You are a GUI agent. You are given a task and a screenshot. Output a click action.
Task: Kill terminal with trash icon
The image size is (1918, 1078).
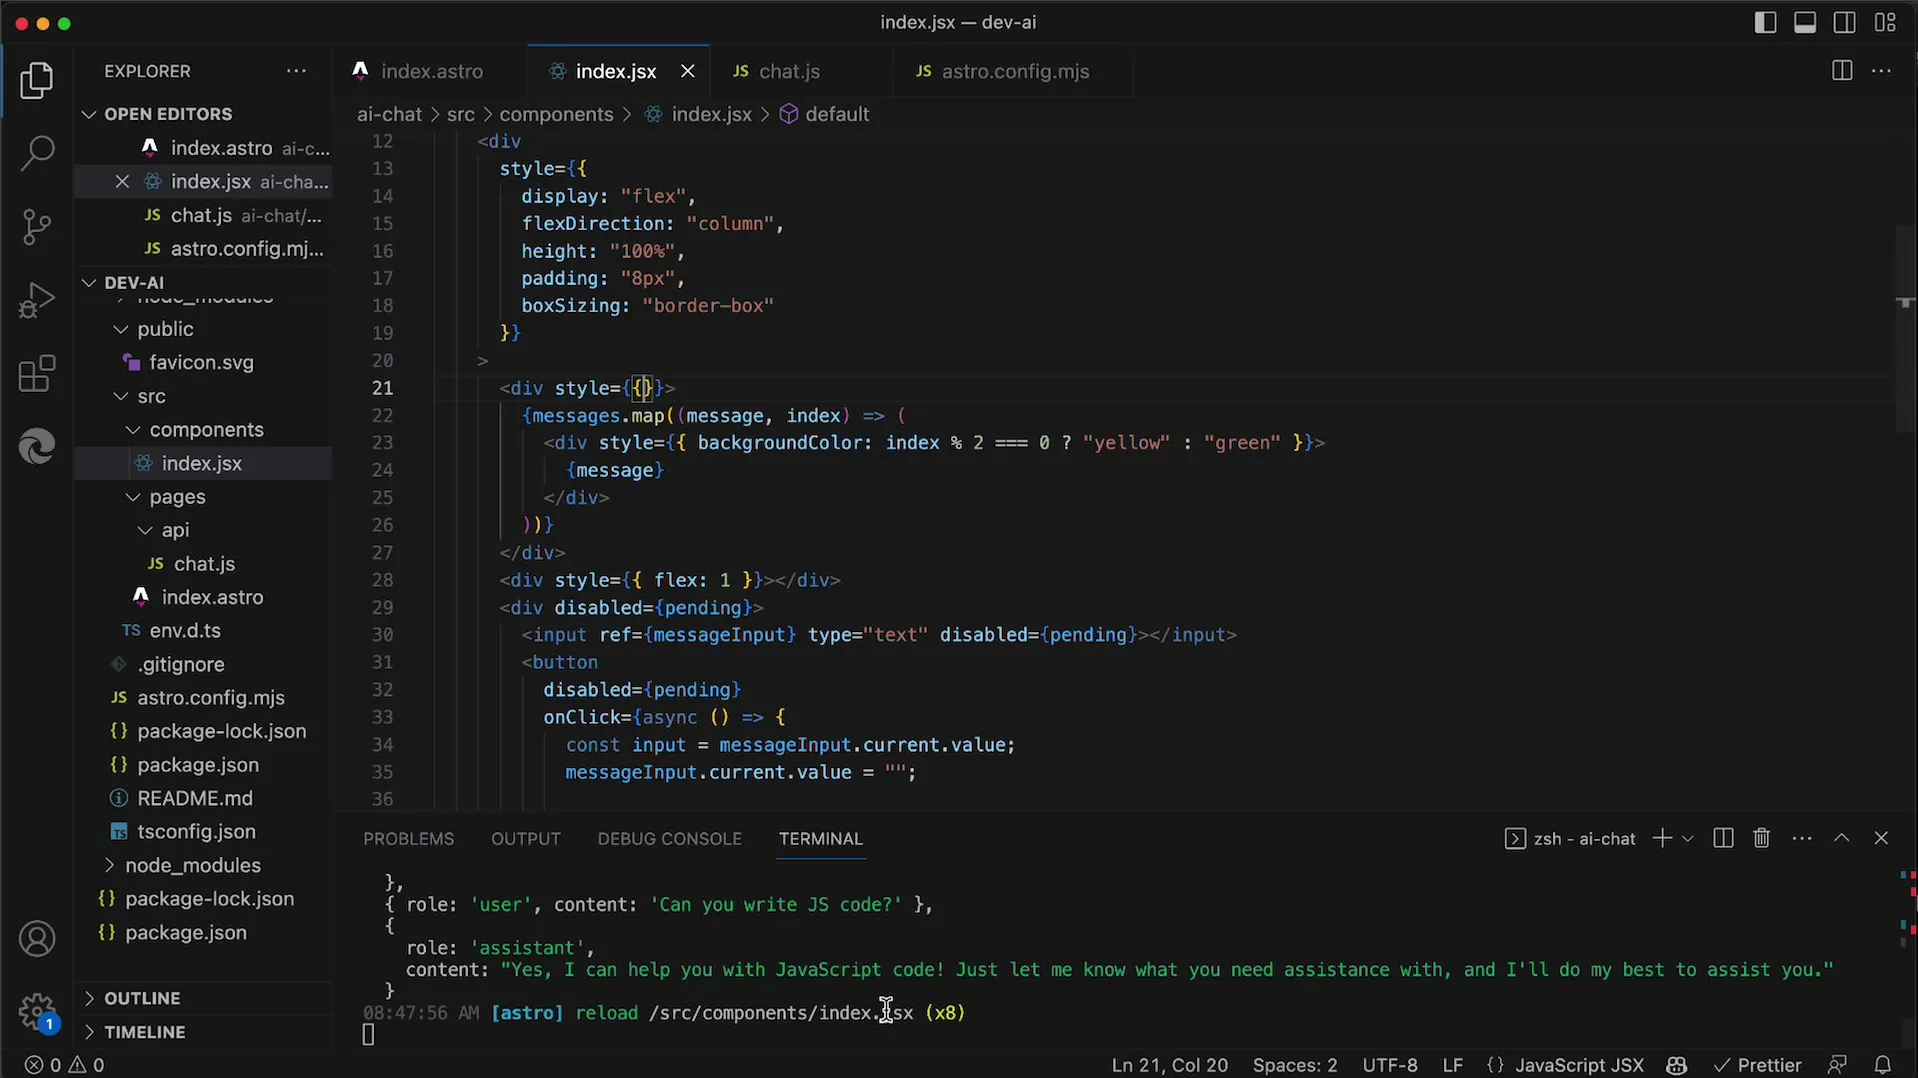(x=1762, y=838)
